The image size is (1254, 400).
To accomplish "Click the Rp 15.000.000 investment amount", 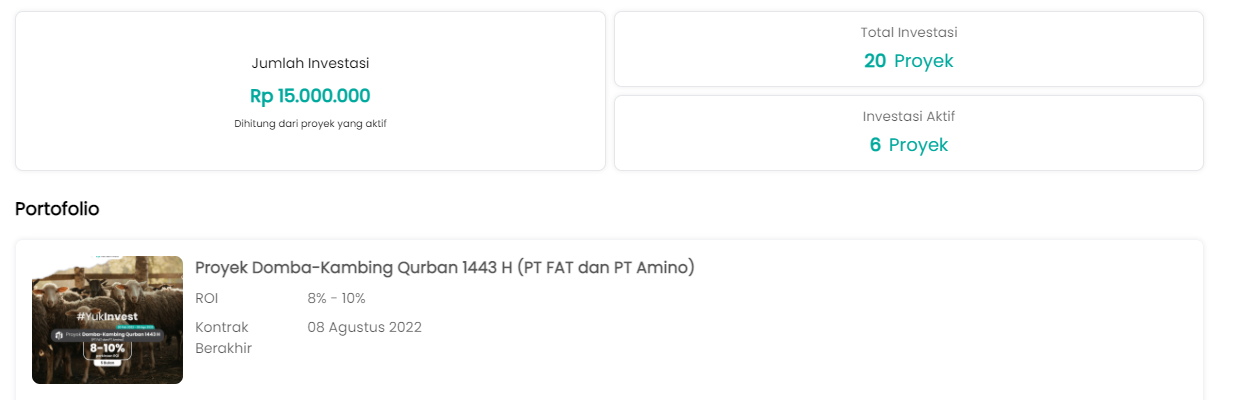I will point(310,96).
